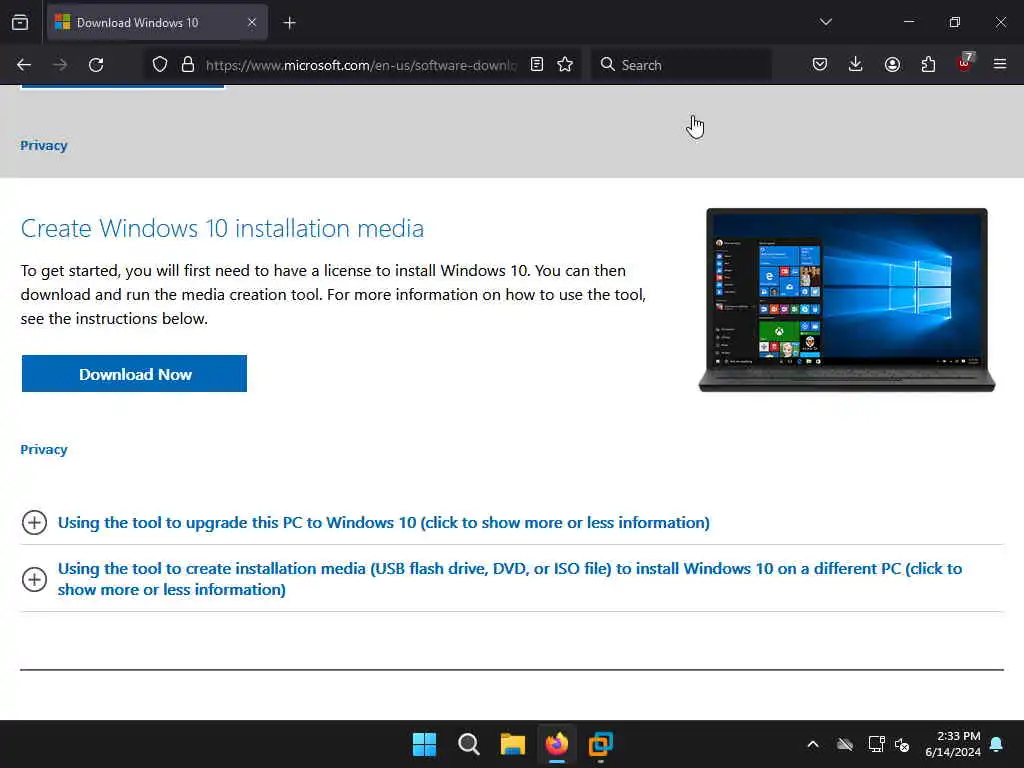
Task: Click the OneDrive cloud tray icon
Action: click(x=845, y=744)
